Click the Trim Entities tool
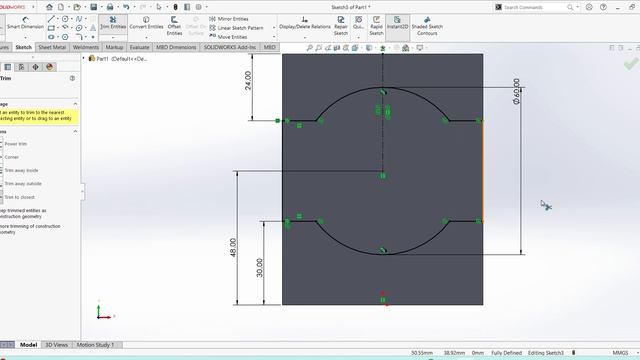This screenshot has height=360, width=640. tap(113, 23)
